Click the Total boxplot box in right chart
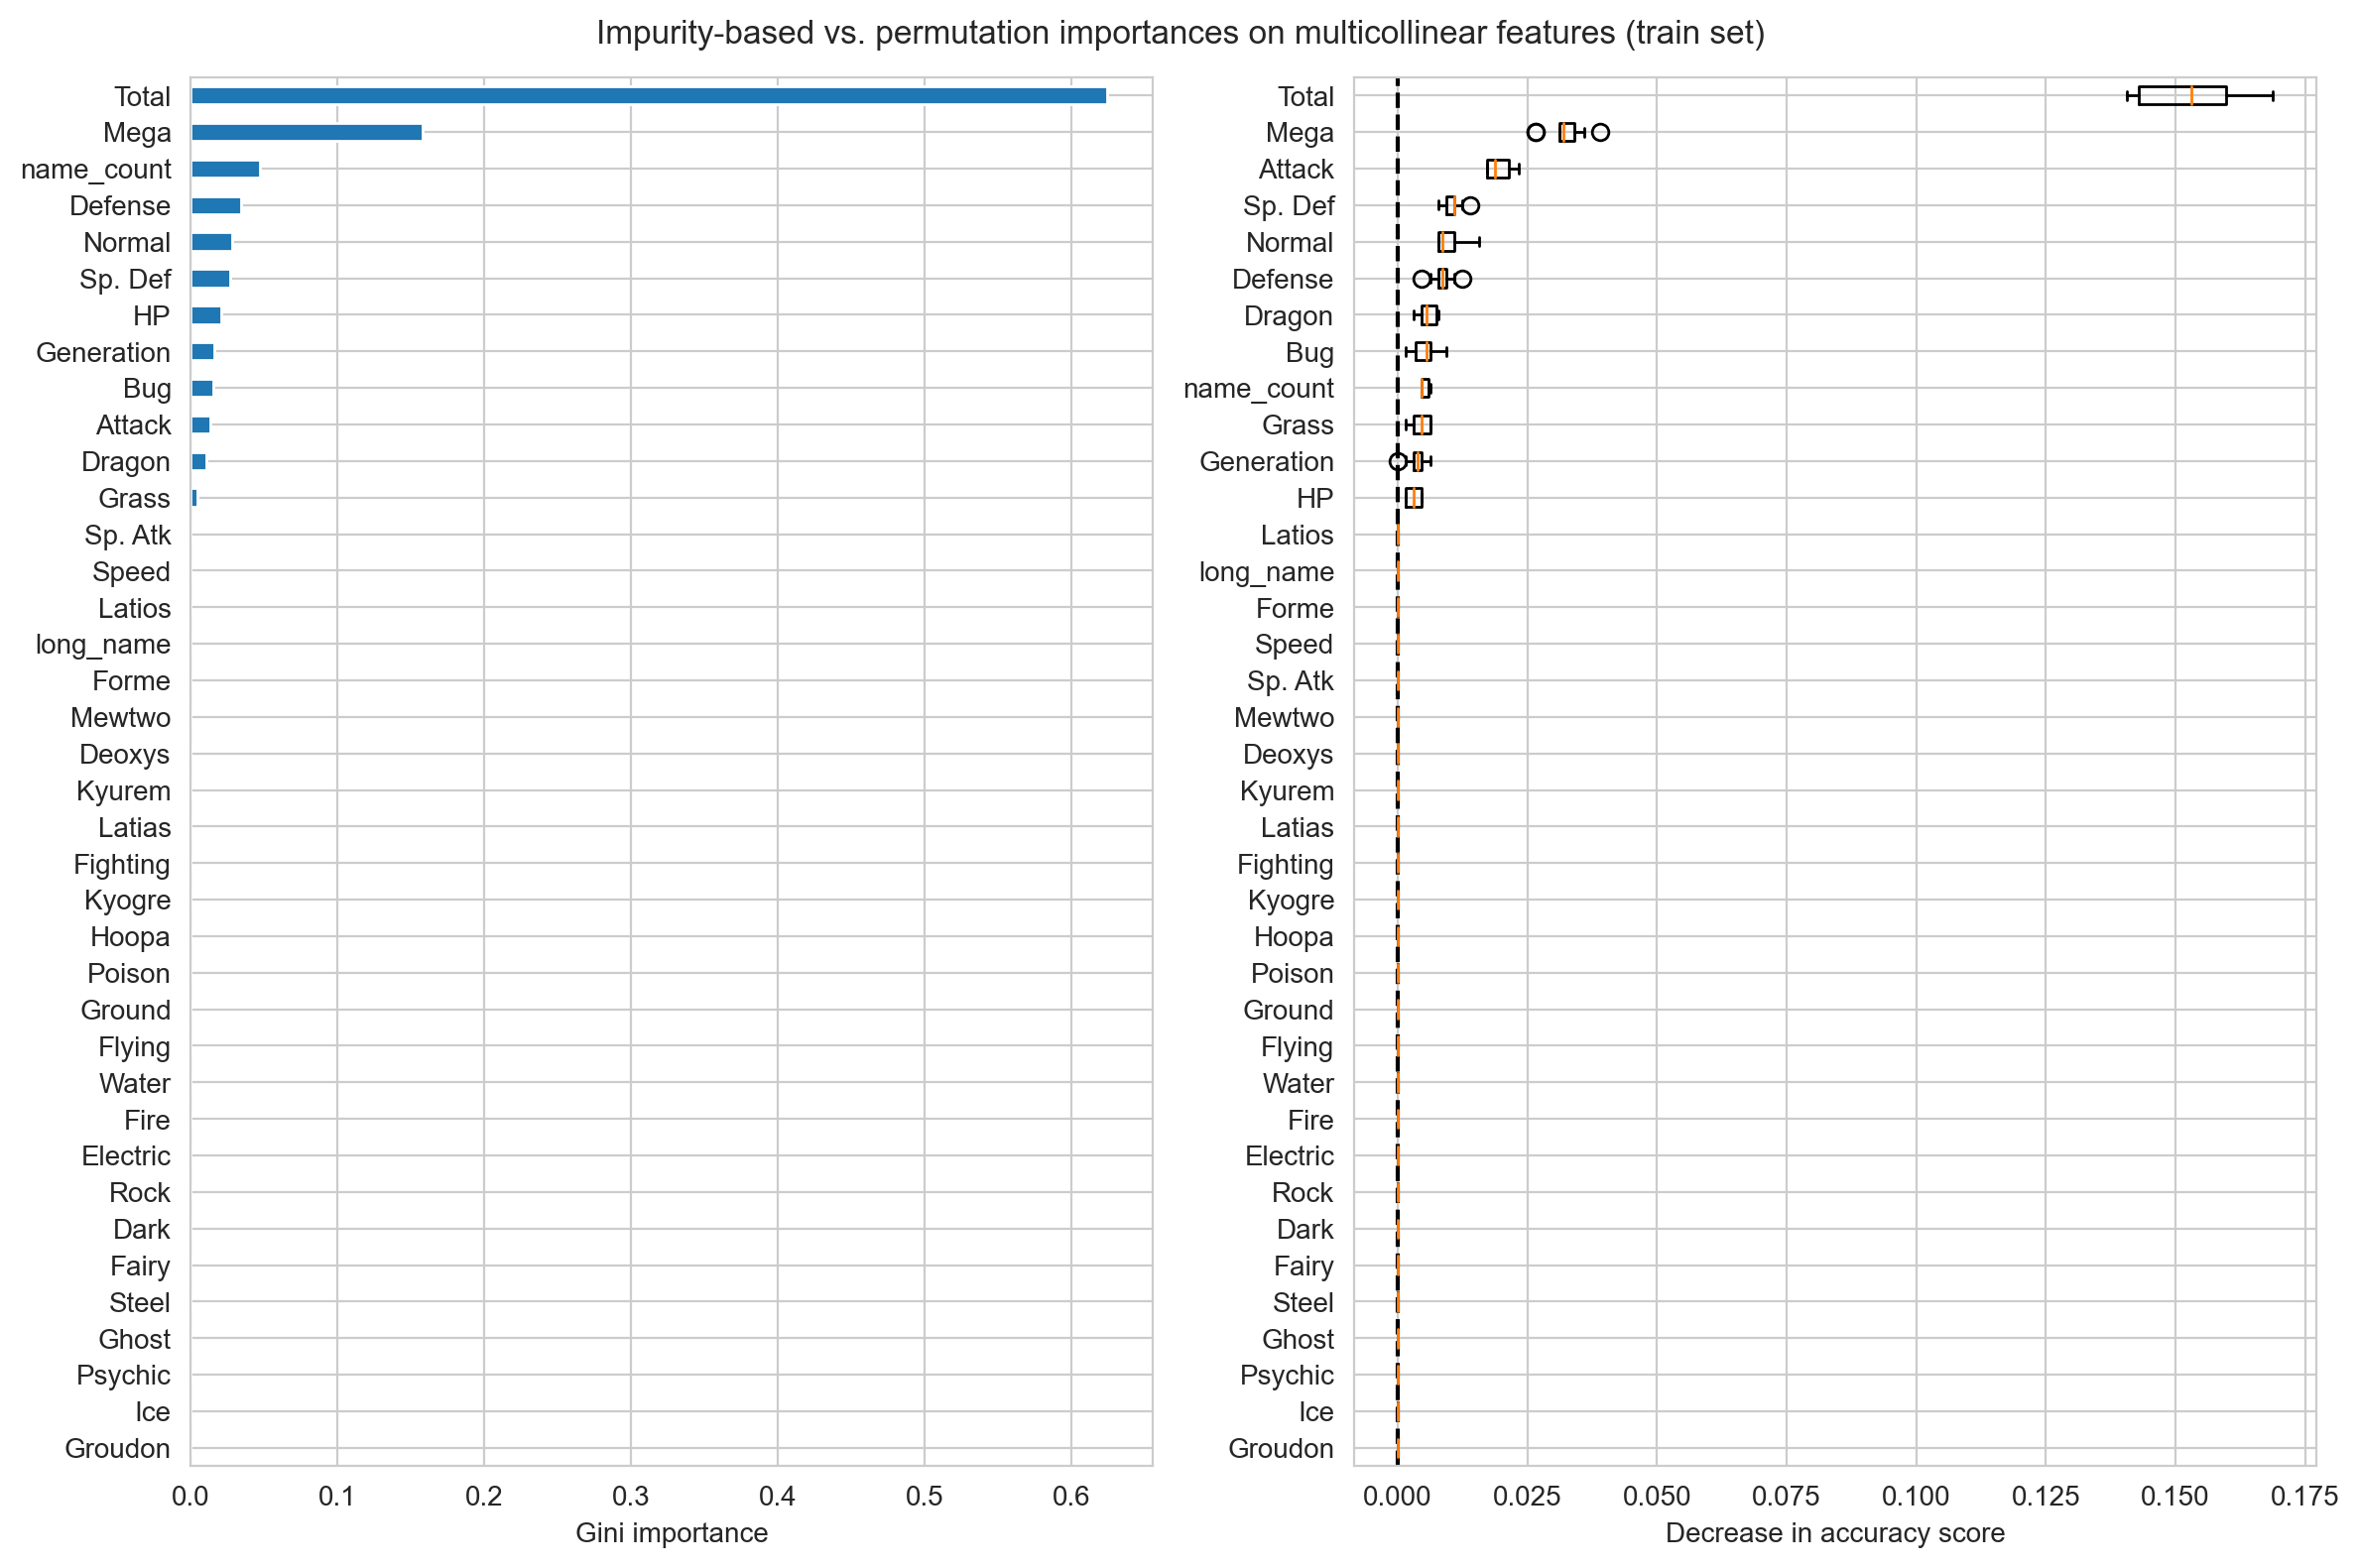Image resolution: width=2359 pixels, height=1568 pixels. click(x=2181, y=96)
